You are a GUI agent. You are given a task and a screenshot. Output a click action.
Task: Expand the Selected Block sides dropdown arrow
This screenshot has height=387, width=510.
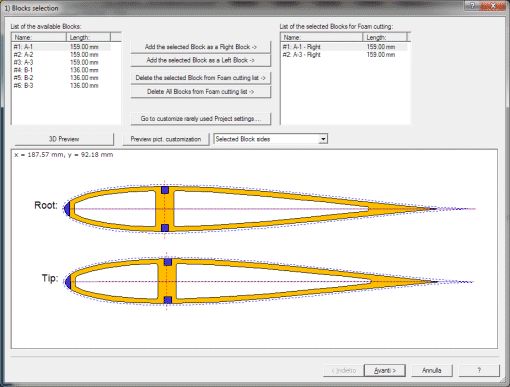(323, 139)
